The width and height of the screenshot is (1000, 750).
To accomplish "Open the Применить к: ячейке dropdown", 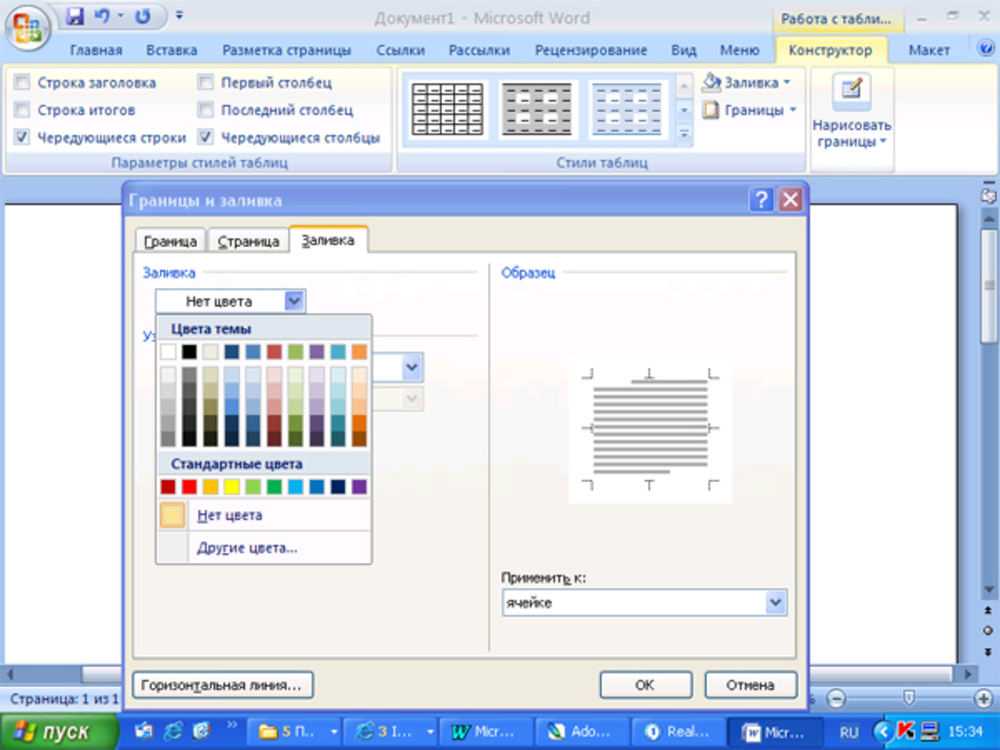I will tap(775, 602).
